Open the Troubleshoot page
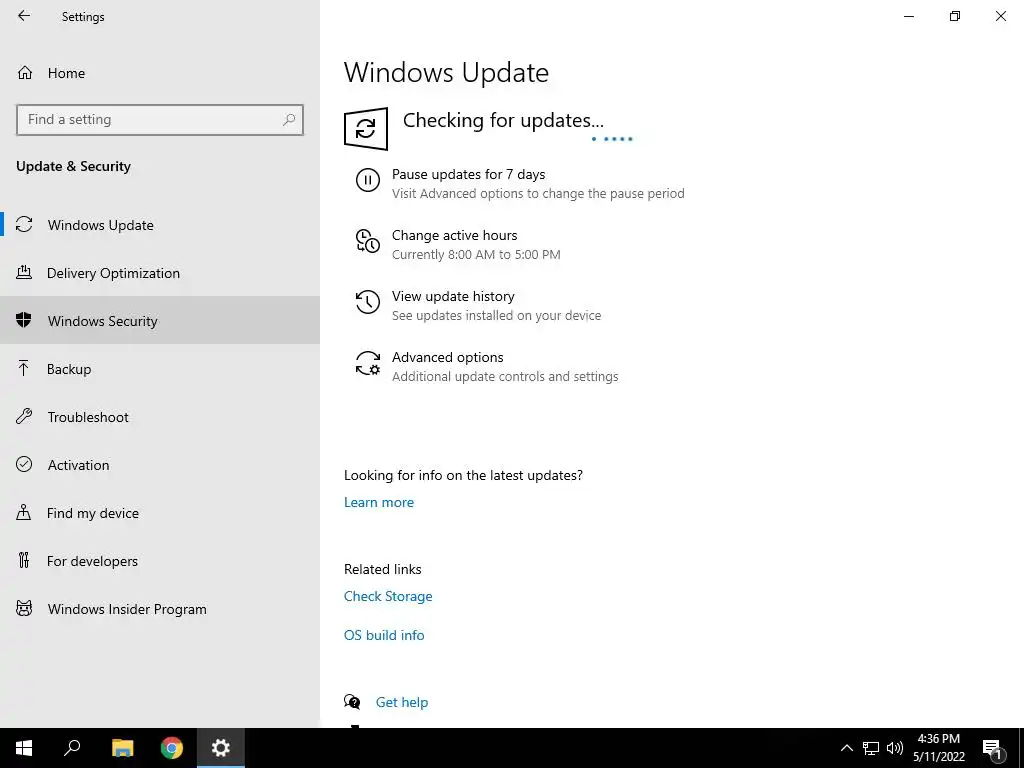The image size is (1024, 768). point(160,417)
